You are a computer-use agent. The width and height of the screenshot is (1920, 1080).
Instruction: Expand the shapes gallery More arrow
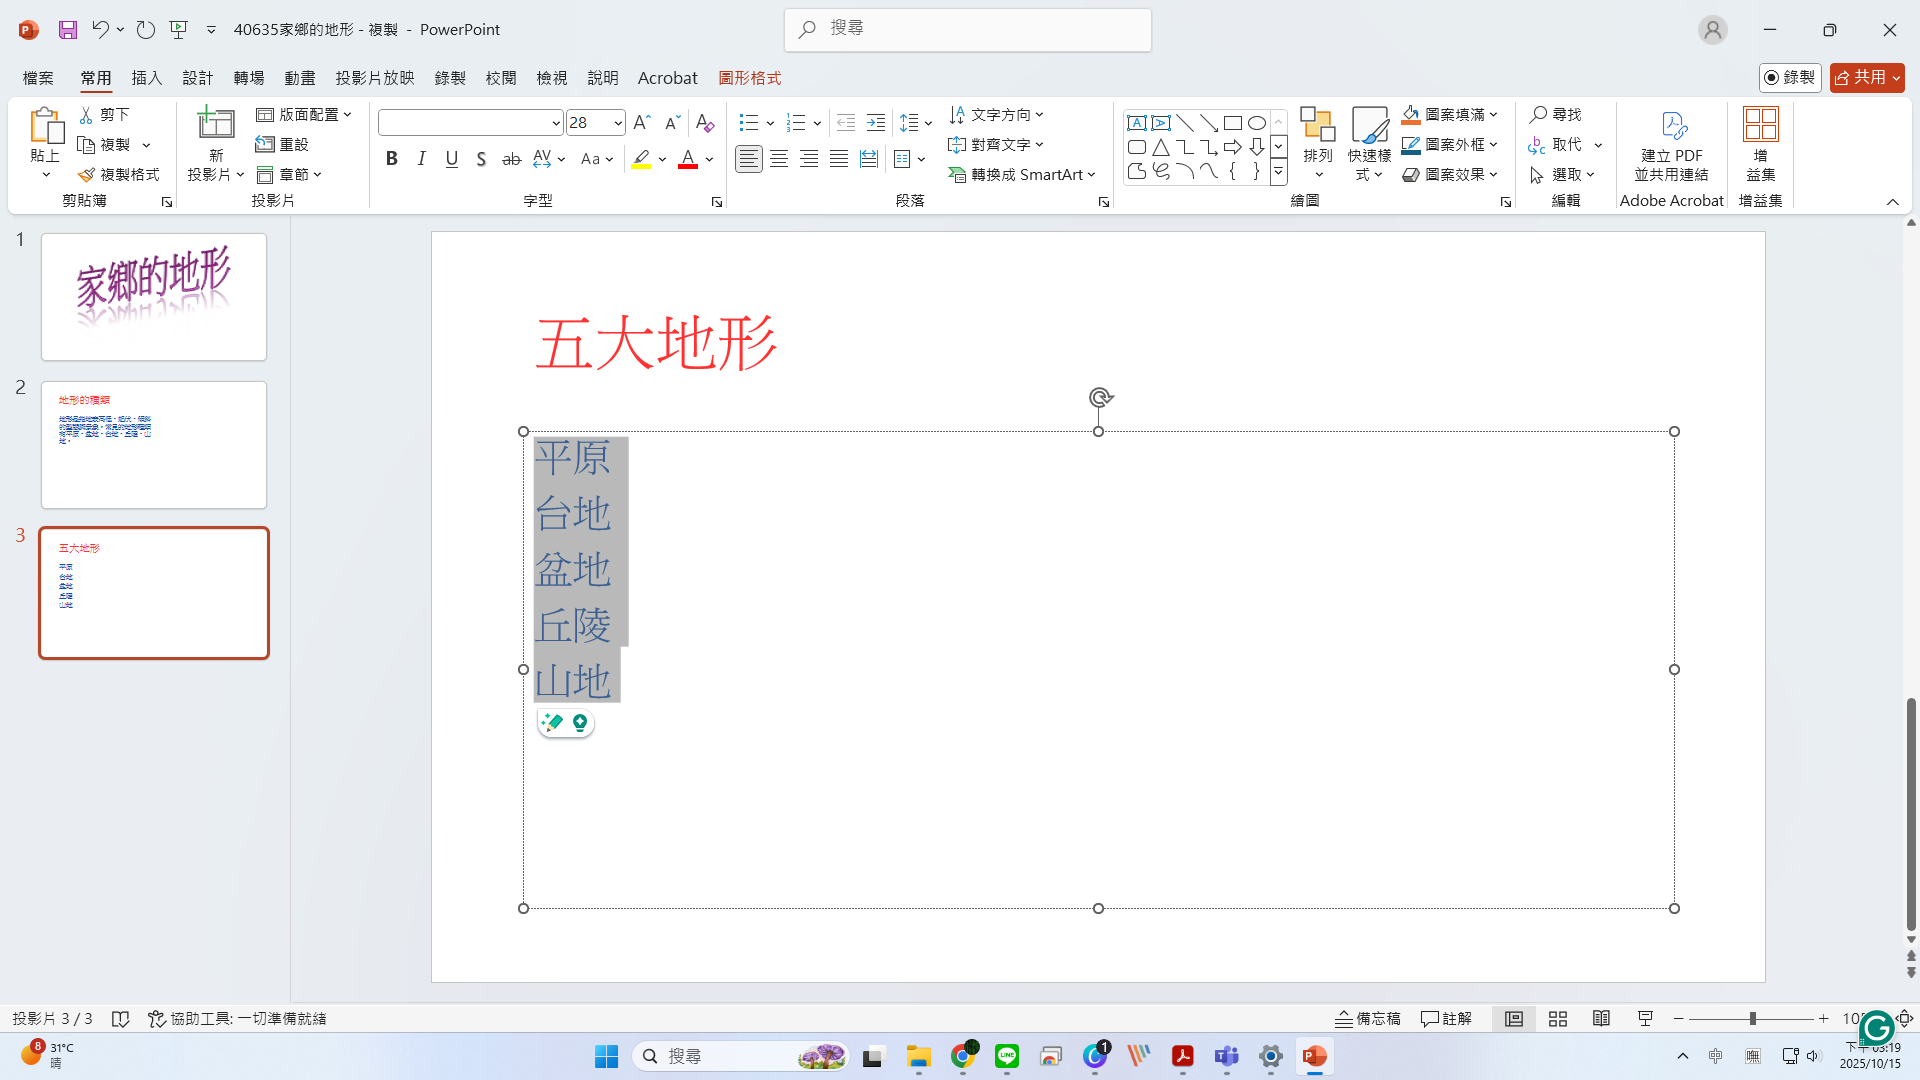1278,173
